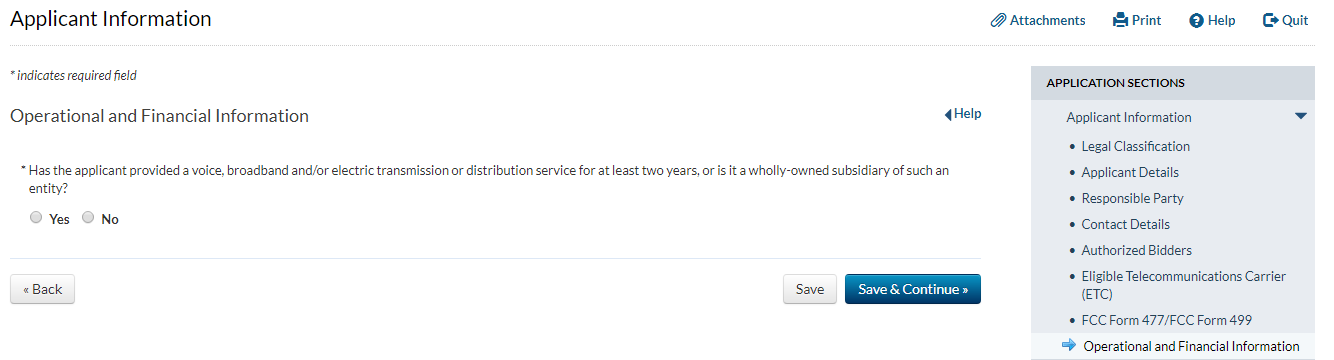Click the Save button
The height and width of the screenshot is (360, 1334).
point(810,289)
